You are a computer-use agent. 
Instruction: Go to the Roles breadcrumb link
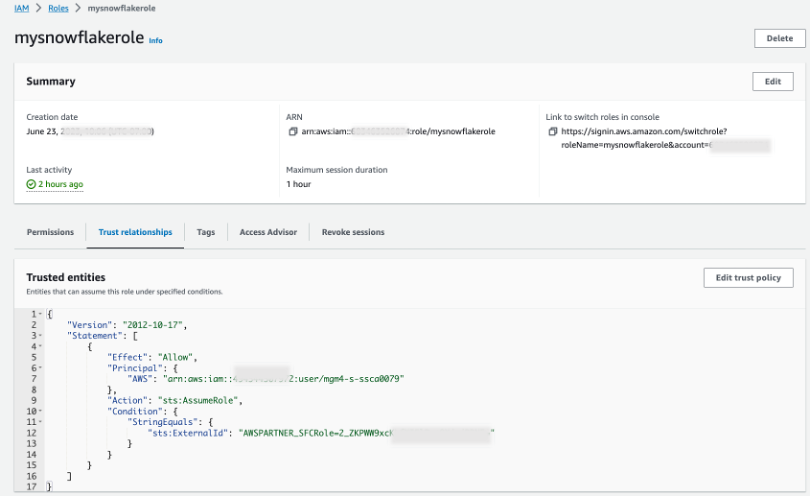pos(58,8)
